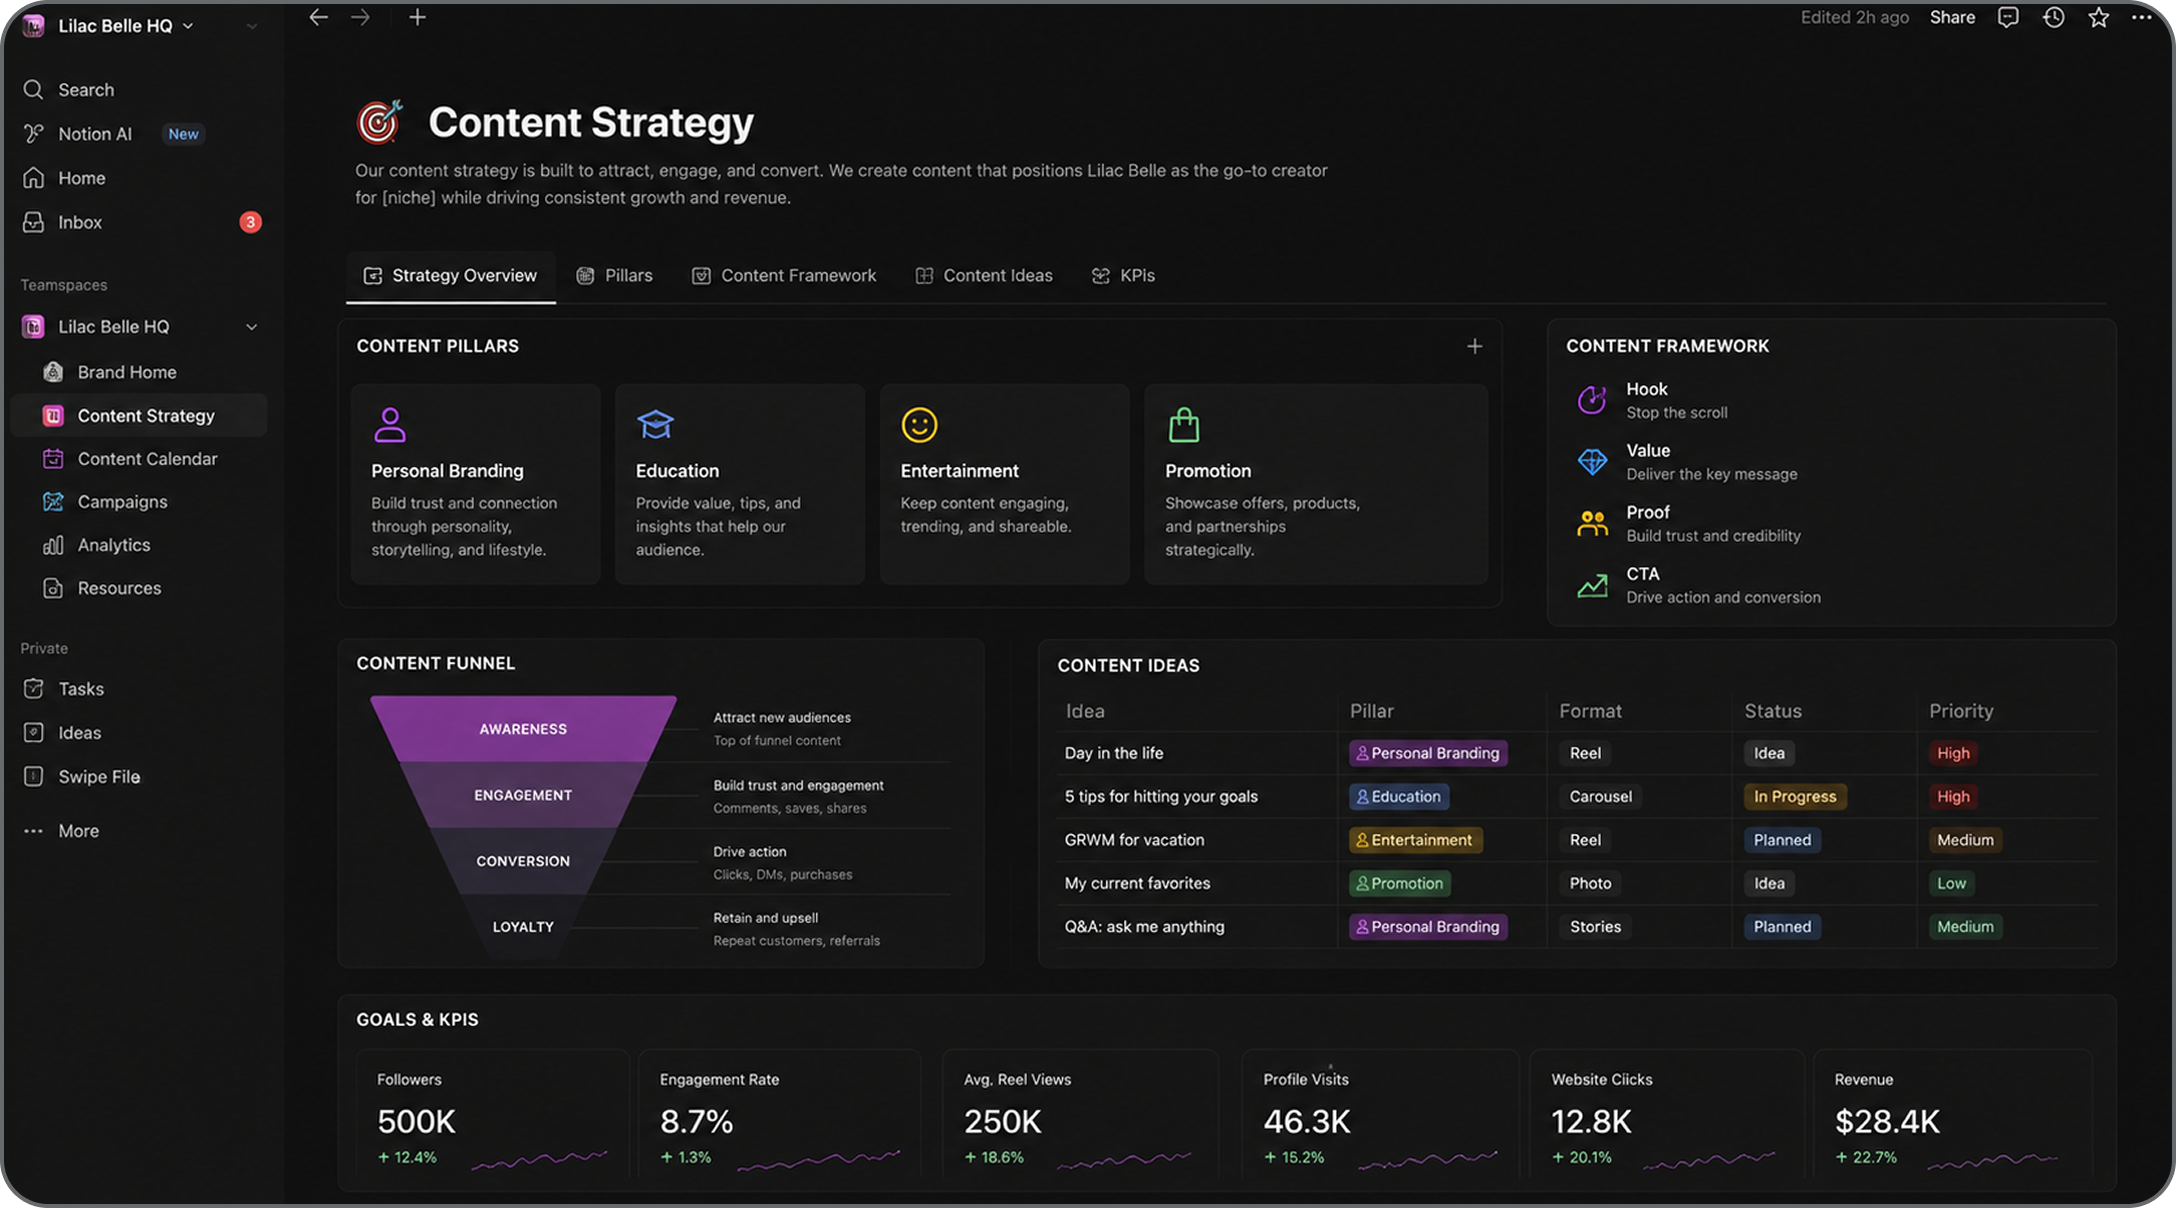Click the Promotion shopping bag icon
The height and width of the screenshot is (1208, 2176).
[x=1184, y=424]
